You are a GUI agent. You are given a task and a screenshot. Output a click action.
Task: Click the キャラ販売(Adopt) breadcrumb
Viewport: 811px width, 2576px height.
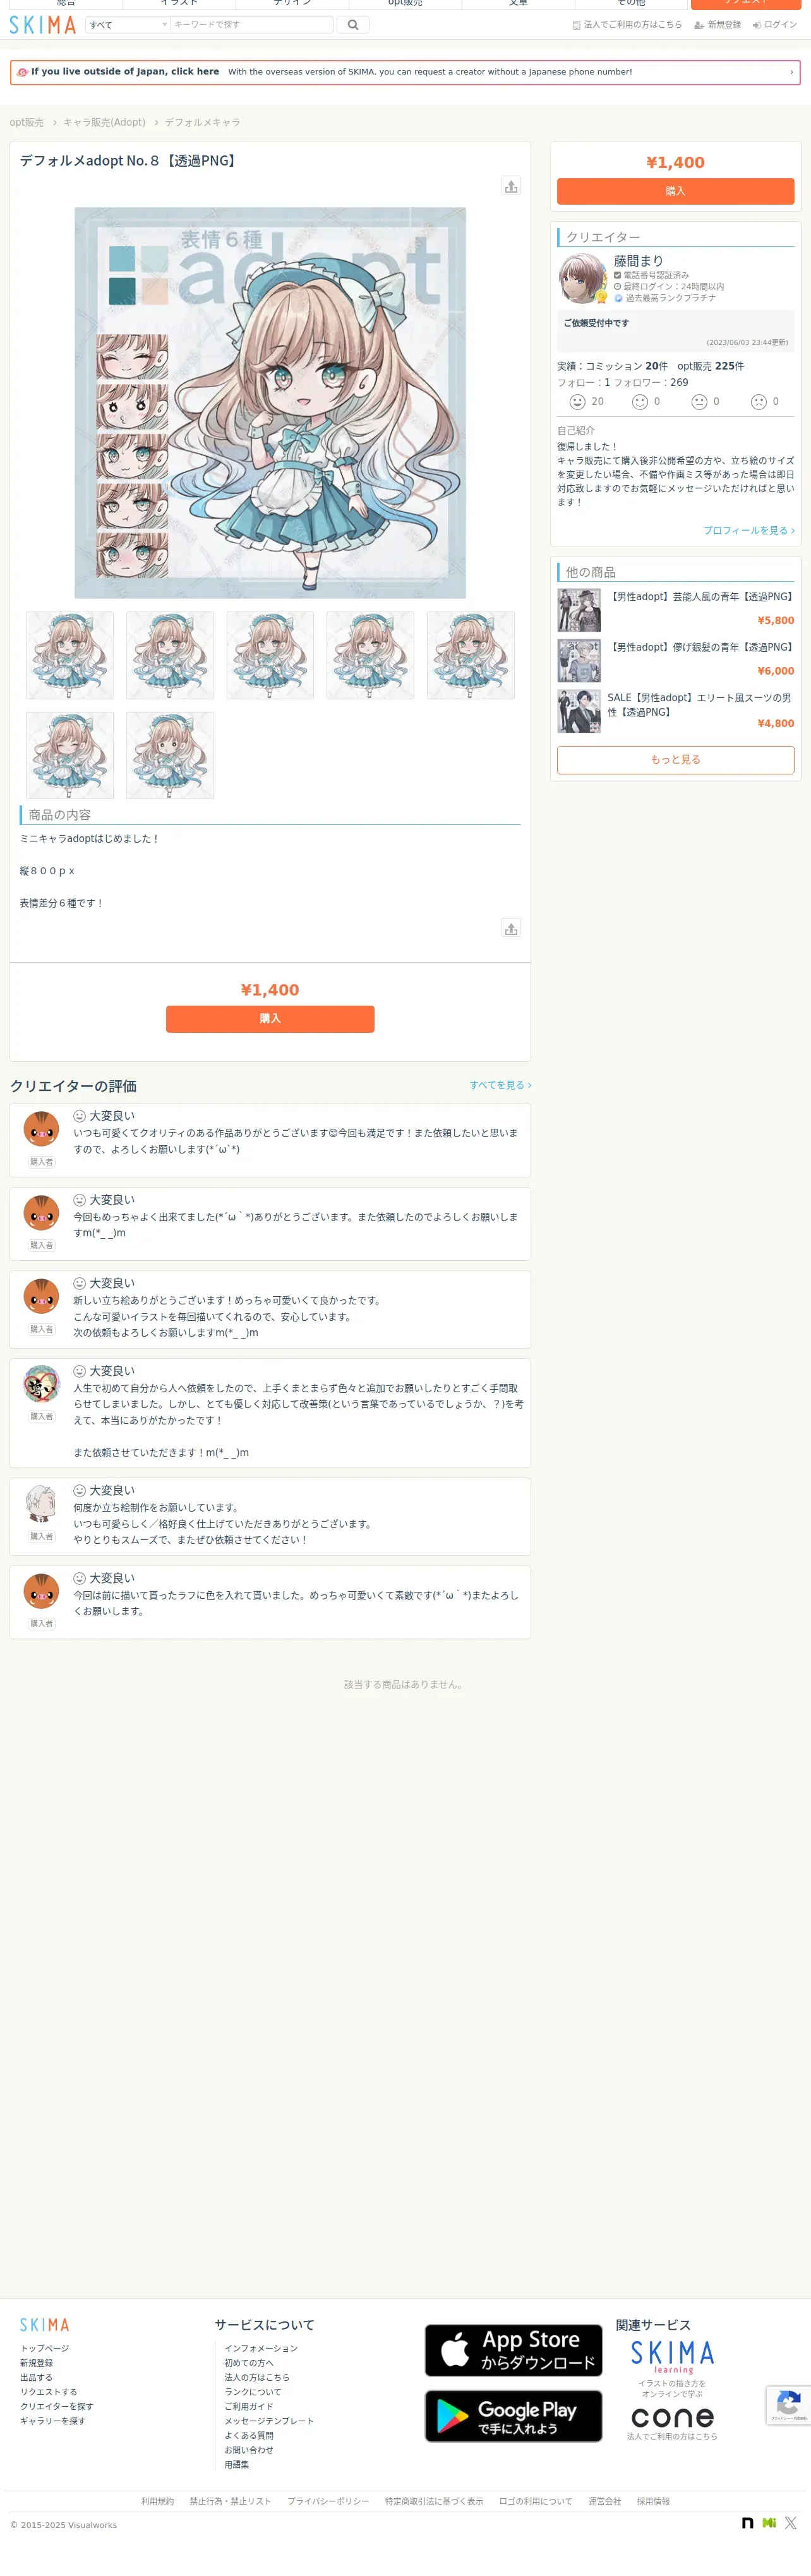coord(104,123)
